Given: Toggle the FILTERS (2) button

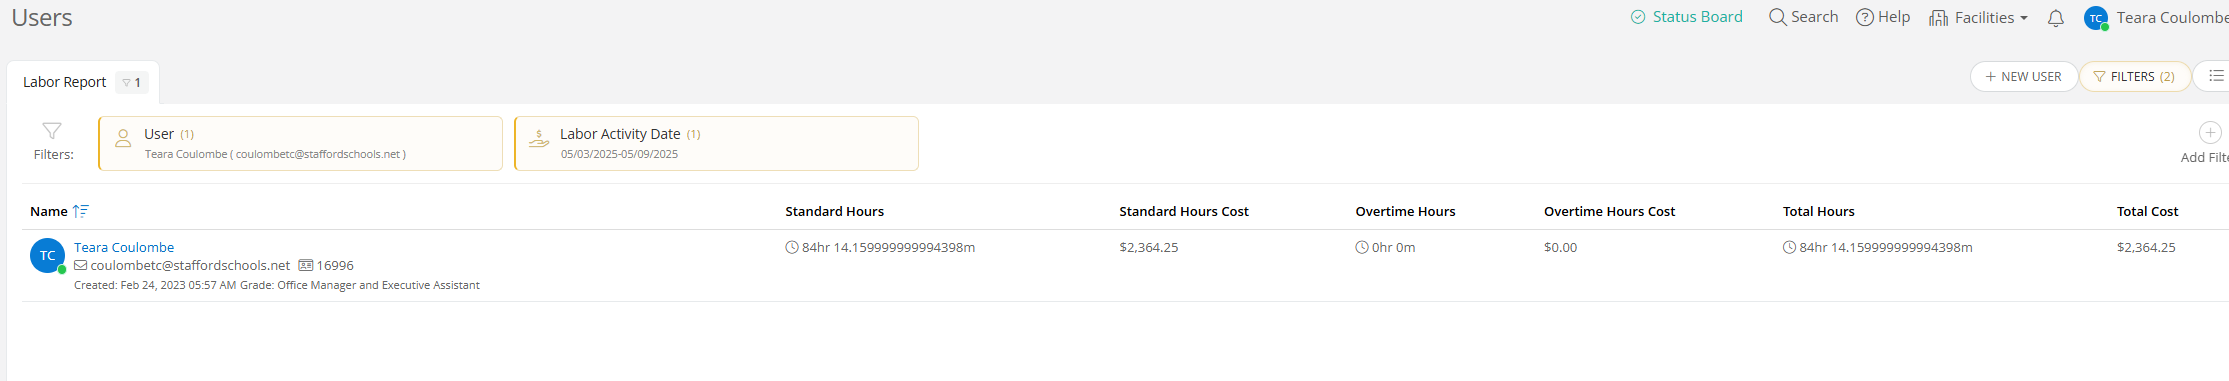Looking at the screenshot, I should [2134, 76].
